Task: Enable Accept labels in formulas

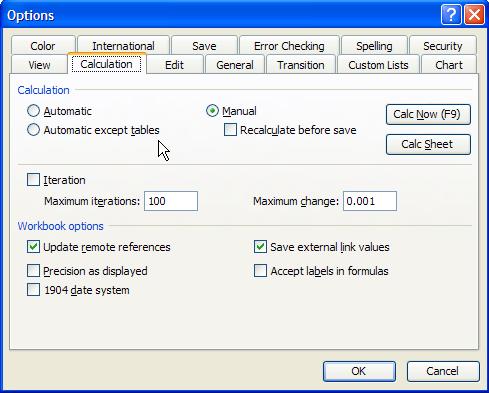Action: [260, 271]
